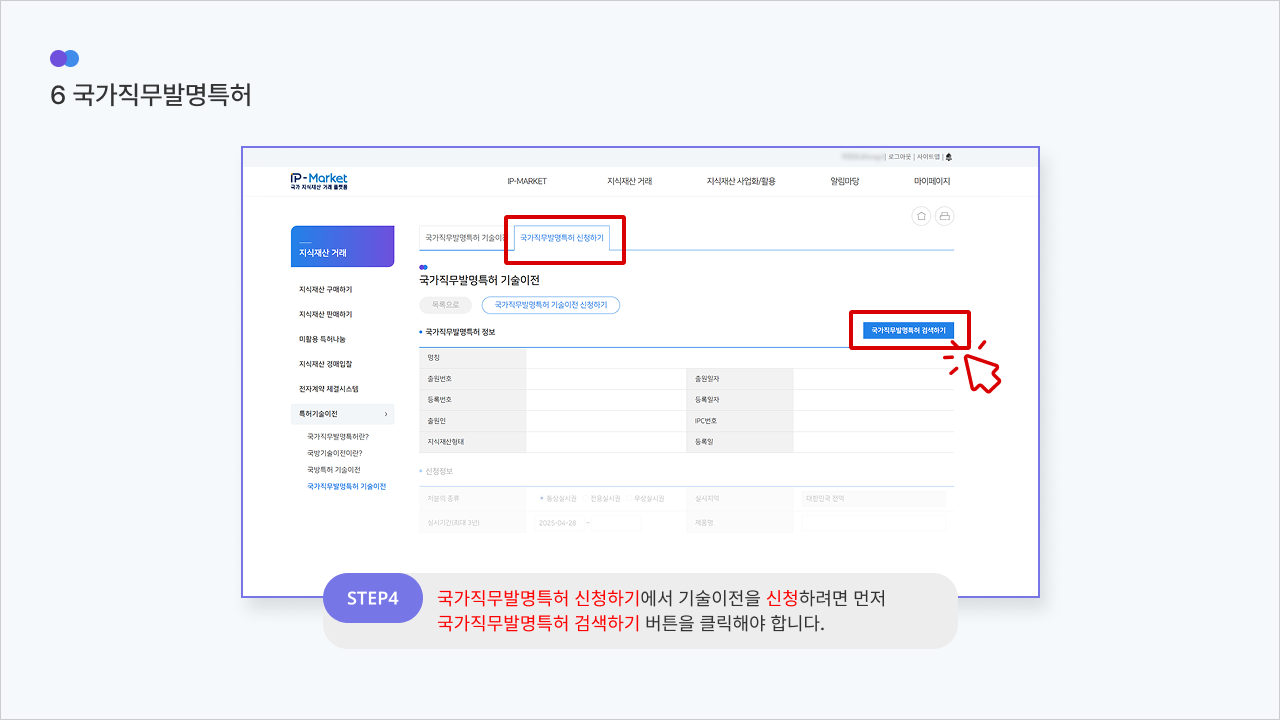Click 국가직무발명특허 기술이전 신청하기 outlined button

[550, 305]
